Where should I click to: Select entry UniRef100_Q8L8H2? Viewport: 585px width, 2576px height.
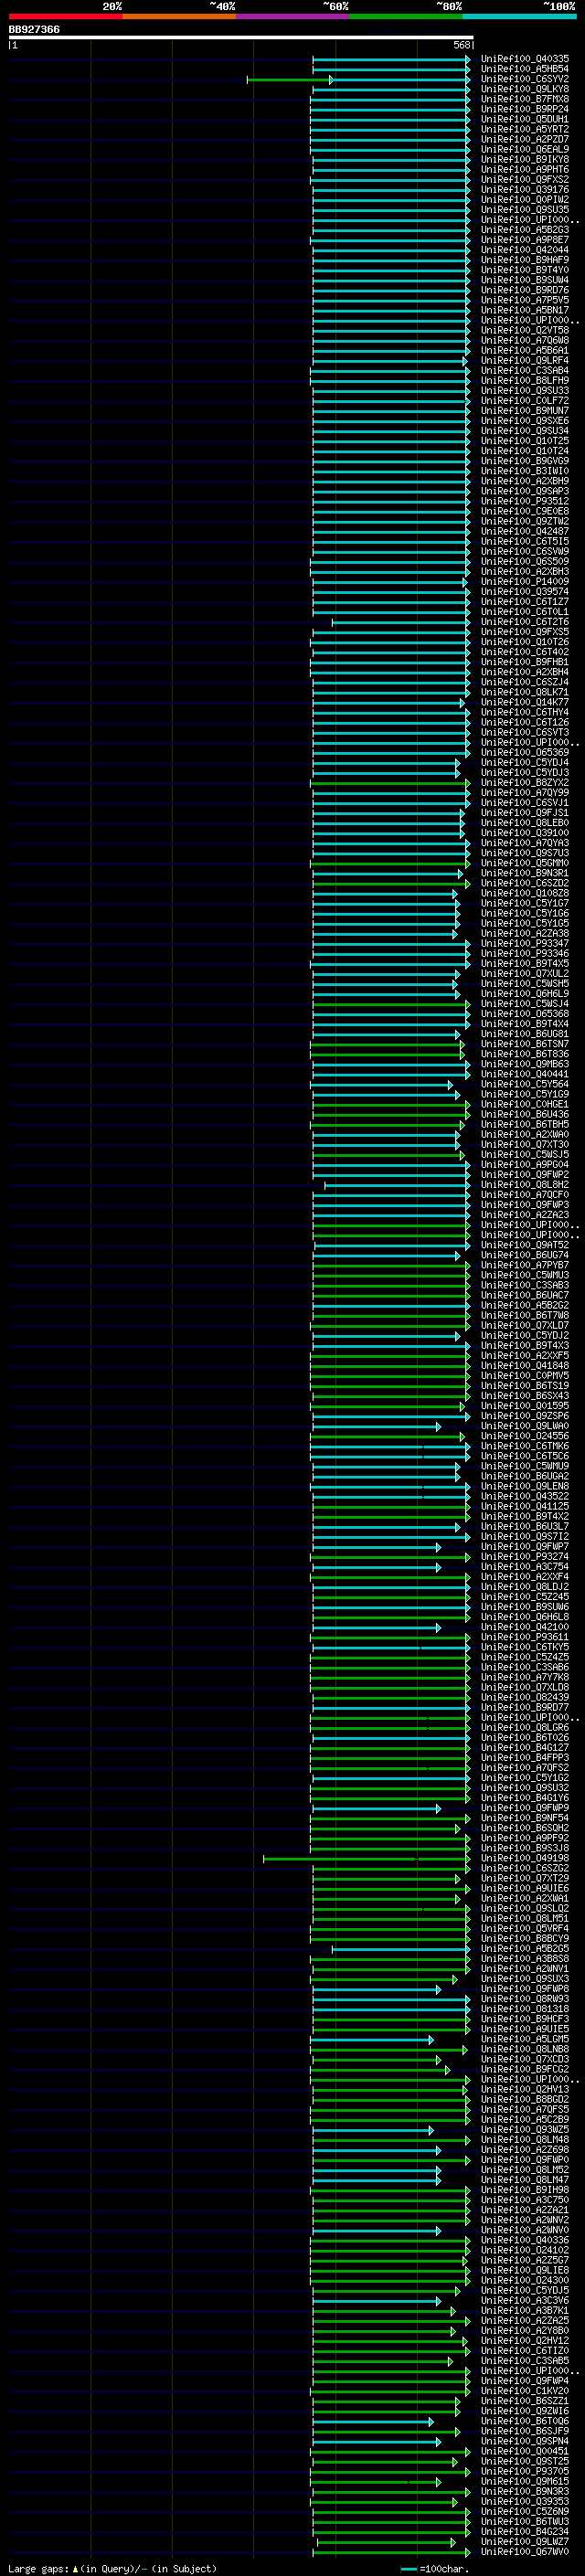click(x=525, y=1185)
